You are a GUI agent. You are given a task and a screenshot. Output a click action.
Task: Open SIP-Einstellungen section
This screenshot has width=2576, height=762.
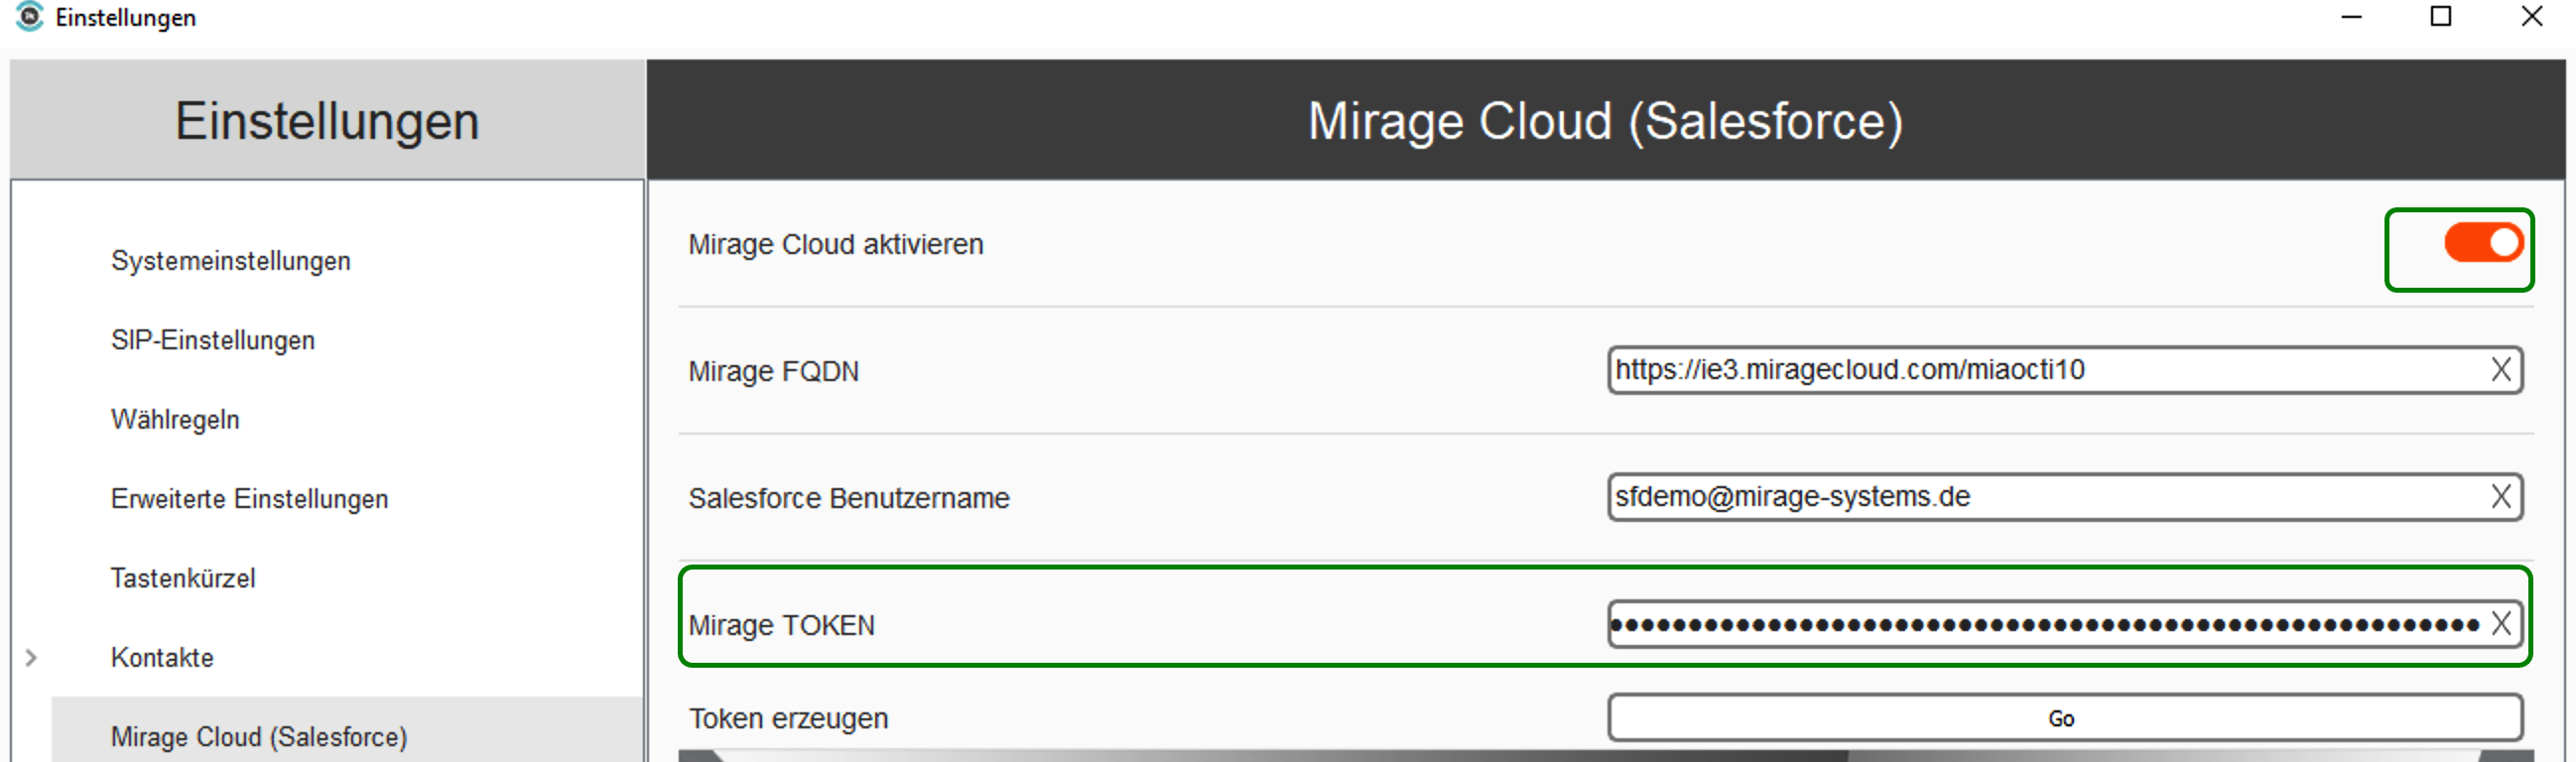(x=213, y=340)
